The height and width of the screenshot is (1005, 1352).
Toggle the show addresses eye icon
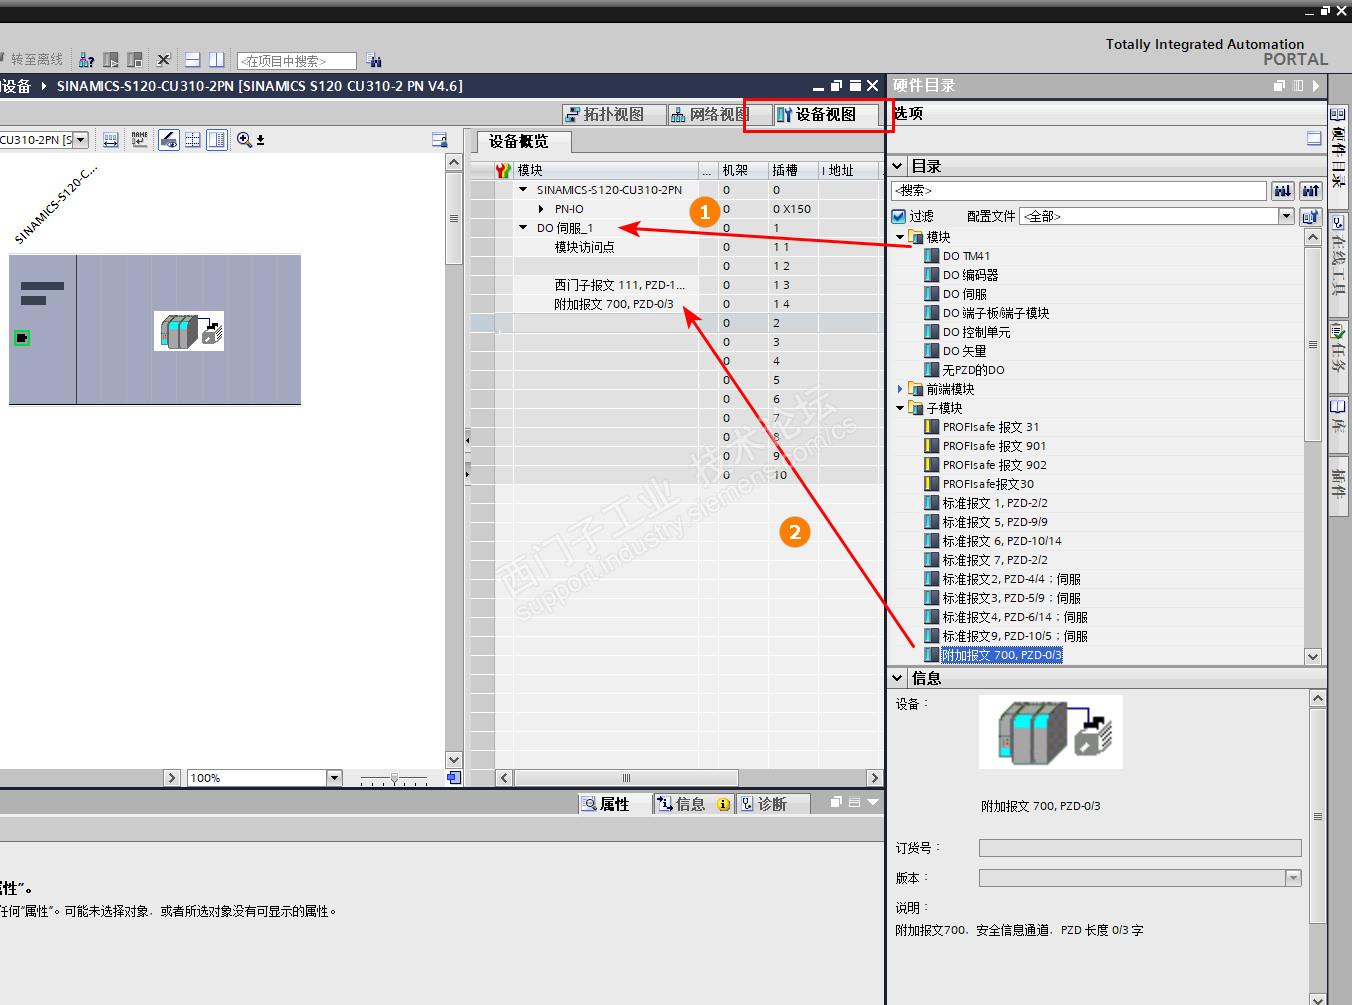169,140
